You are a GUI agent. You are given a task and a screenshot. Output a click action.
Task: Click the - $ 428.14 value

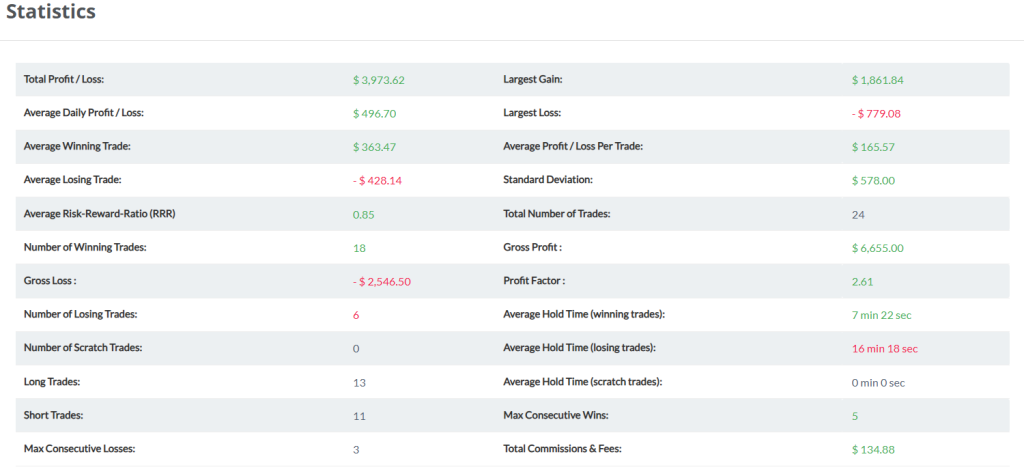tap(377, 180)
